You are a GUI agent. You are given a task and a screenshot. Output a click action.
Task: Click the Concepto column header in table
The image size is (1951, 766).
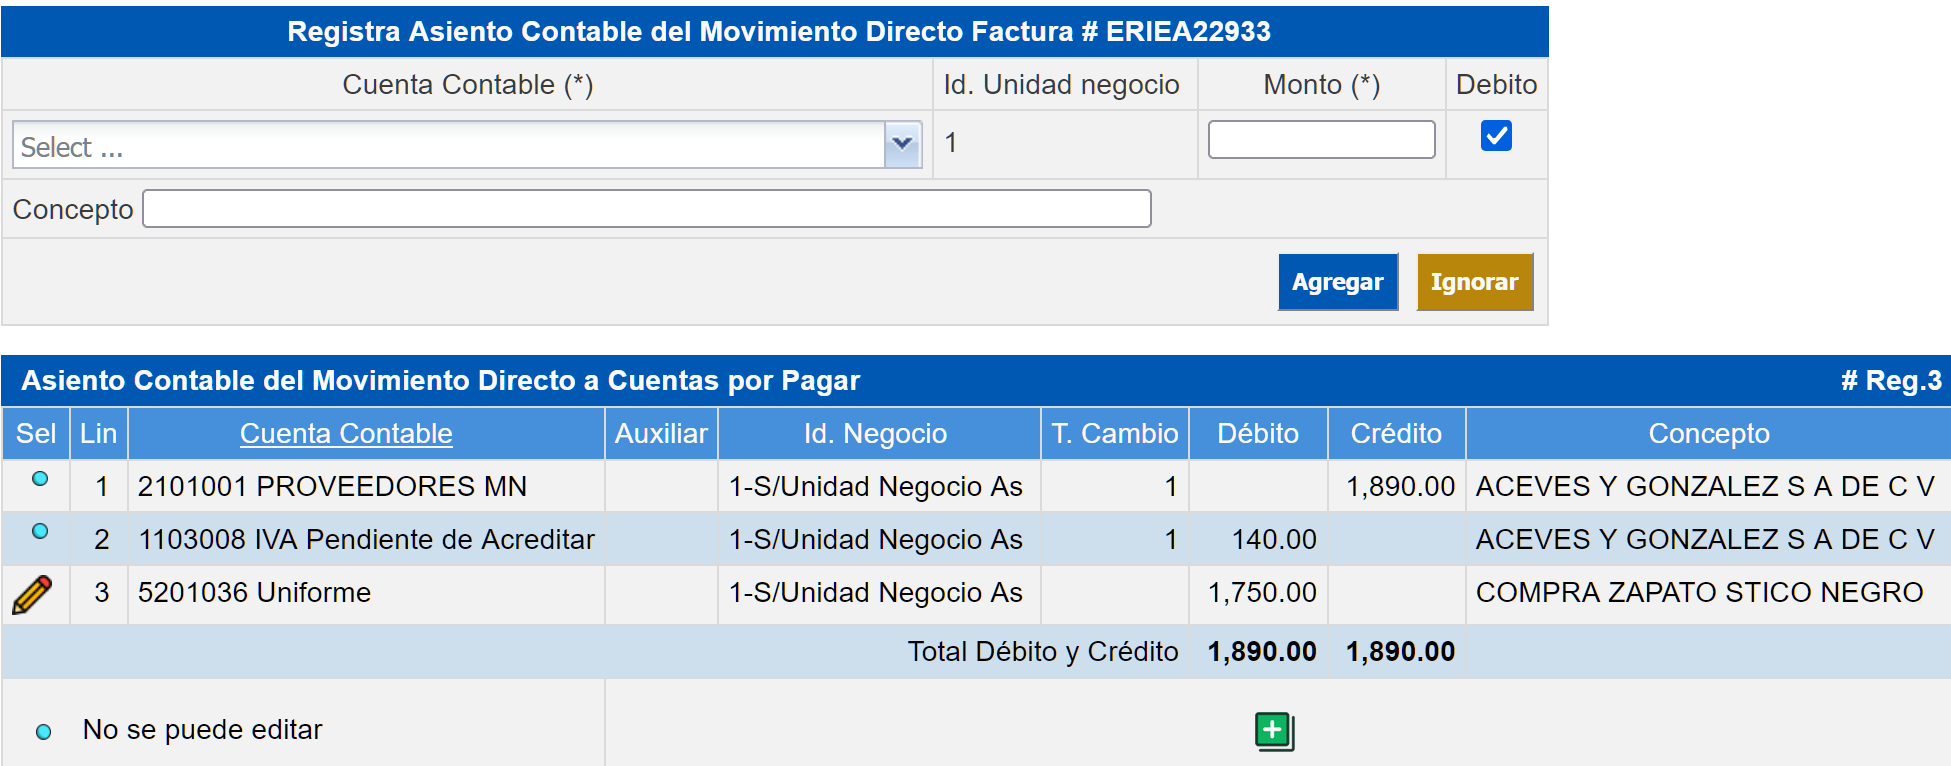[1708, 434]
